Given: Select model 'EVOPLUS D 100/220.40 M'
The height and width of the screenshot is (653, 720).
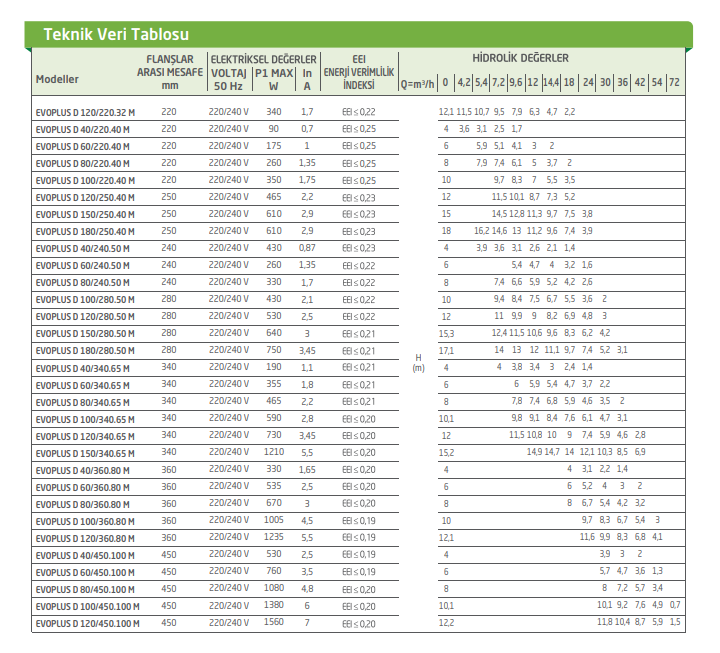Looking at the screenshot, I should pos(85,180).
